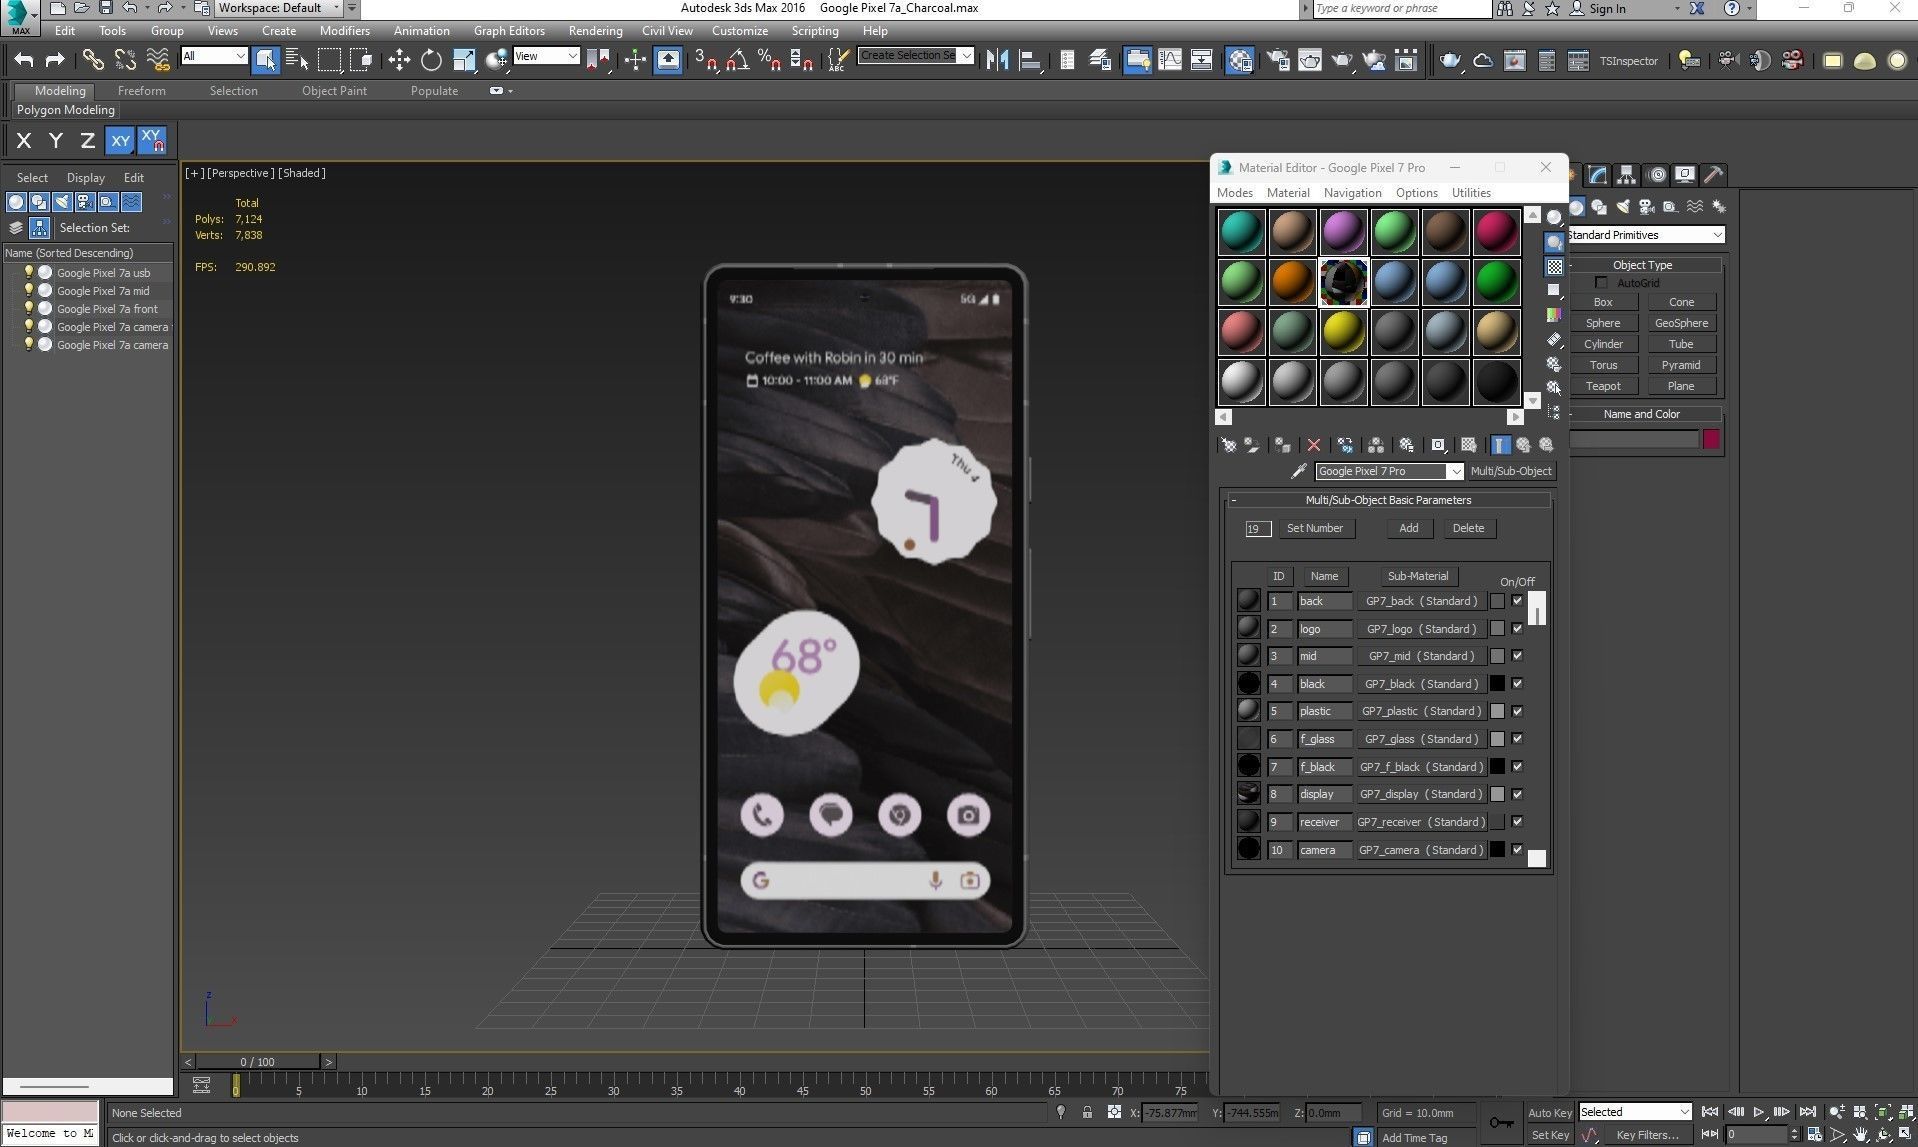The image size is (1918, 1147).
Task: Open the Hierarchy panel tab icon
Action: pyautogui.click(x=1626, y=175)
